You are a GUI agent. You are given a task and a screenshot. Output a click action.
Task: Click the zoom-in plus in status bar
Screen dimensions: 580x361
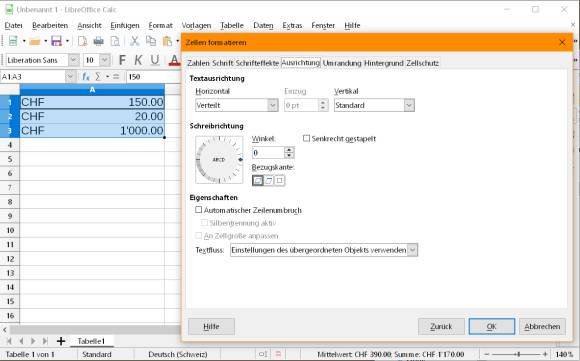coord(545,354)
